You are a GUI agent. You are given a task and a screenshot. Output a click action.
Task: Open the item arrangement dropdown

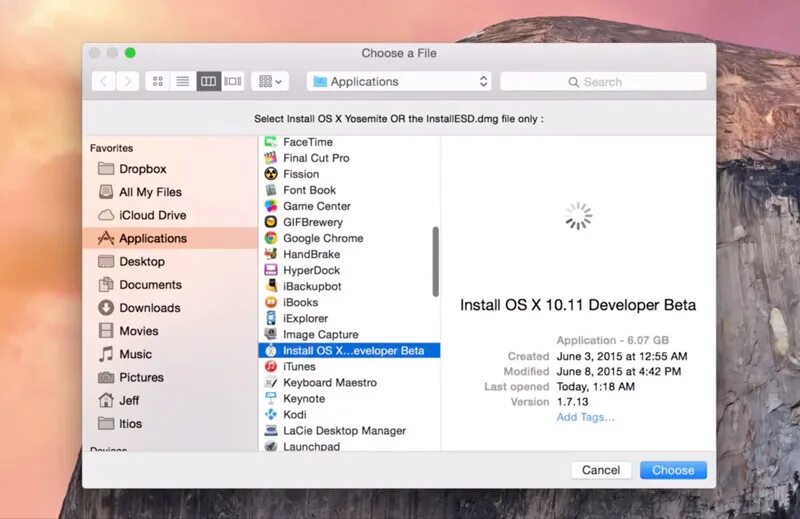270,81
